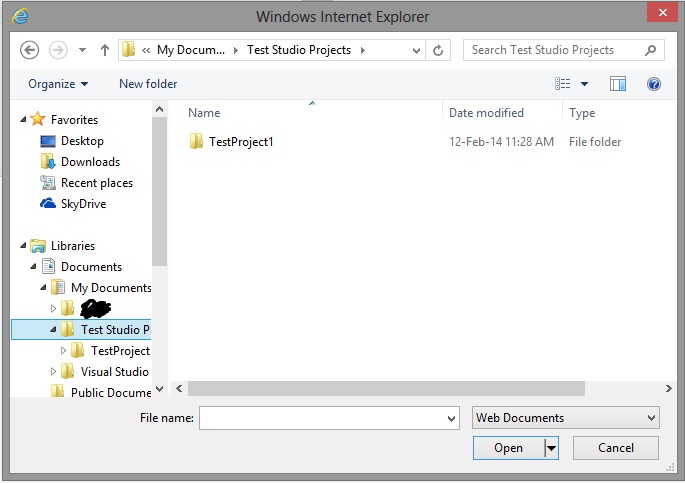The width and height of the screenshot is (685, 483).
Task: Expand the Visual Studio tree node
Action: (53, 372)
